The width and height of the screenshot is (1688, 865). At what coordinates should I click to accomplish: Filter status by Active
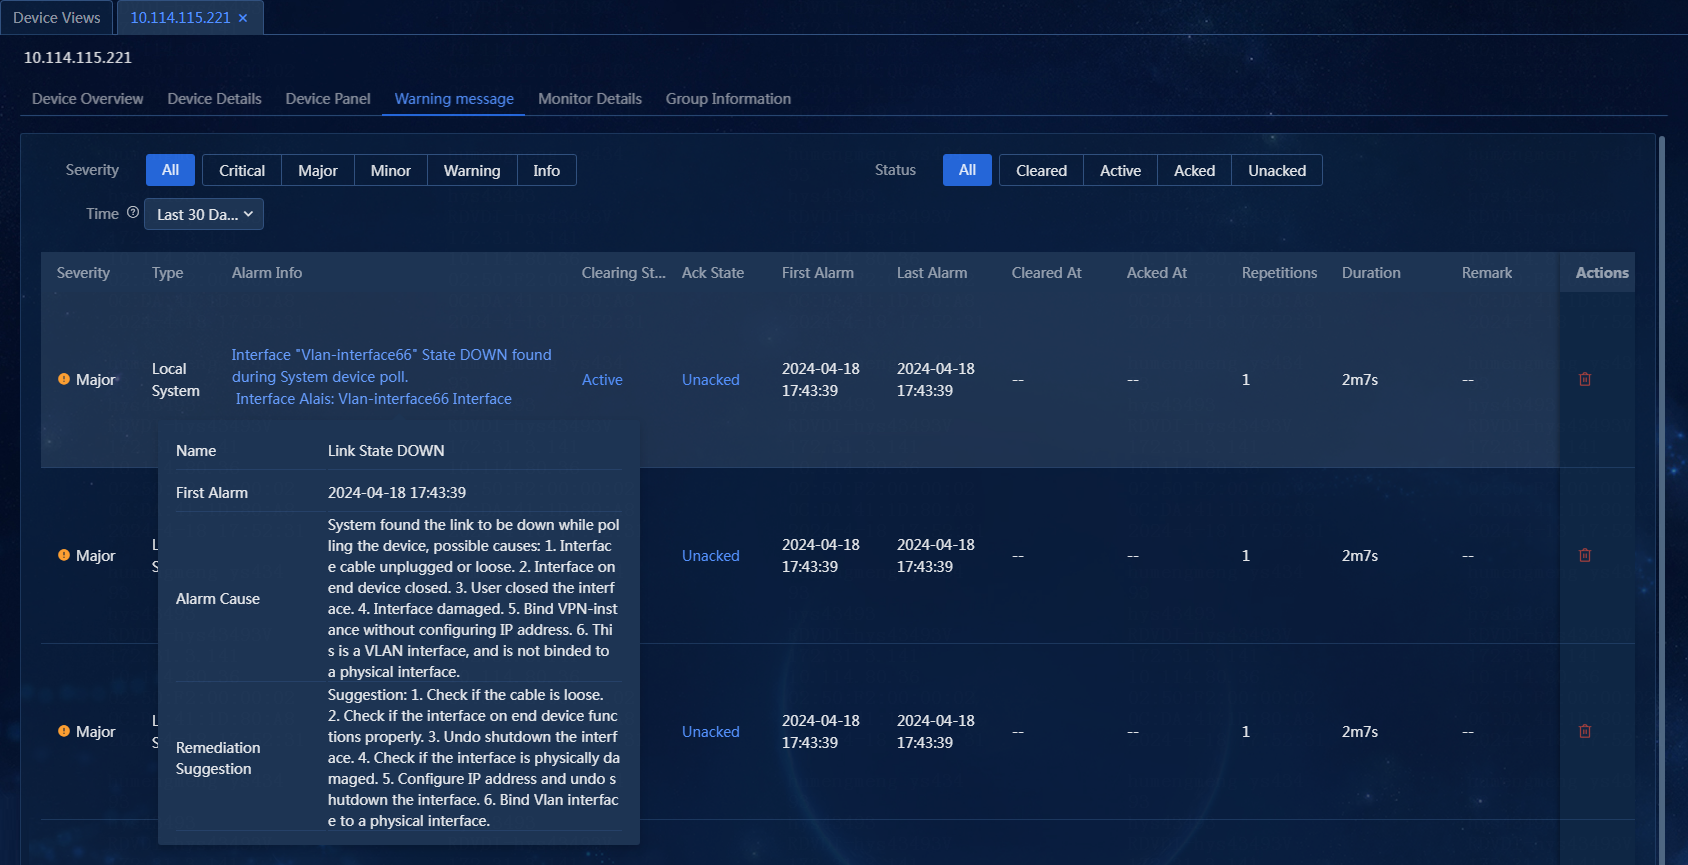pyautogui.click(x=1121, y=170)
